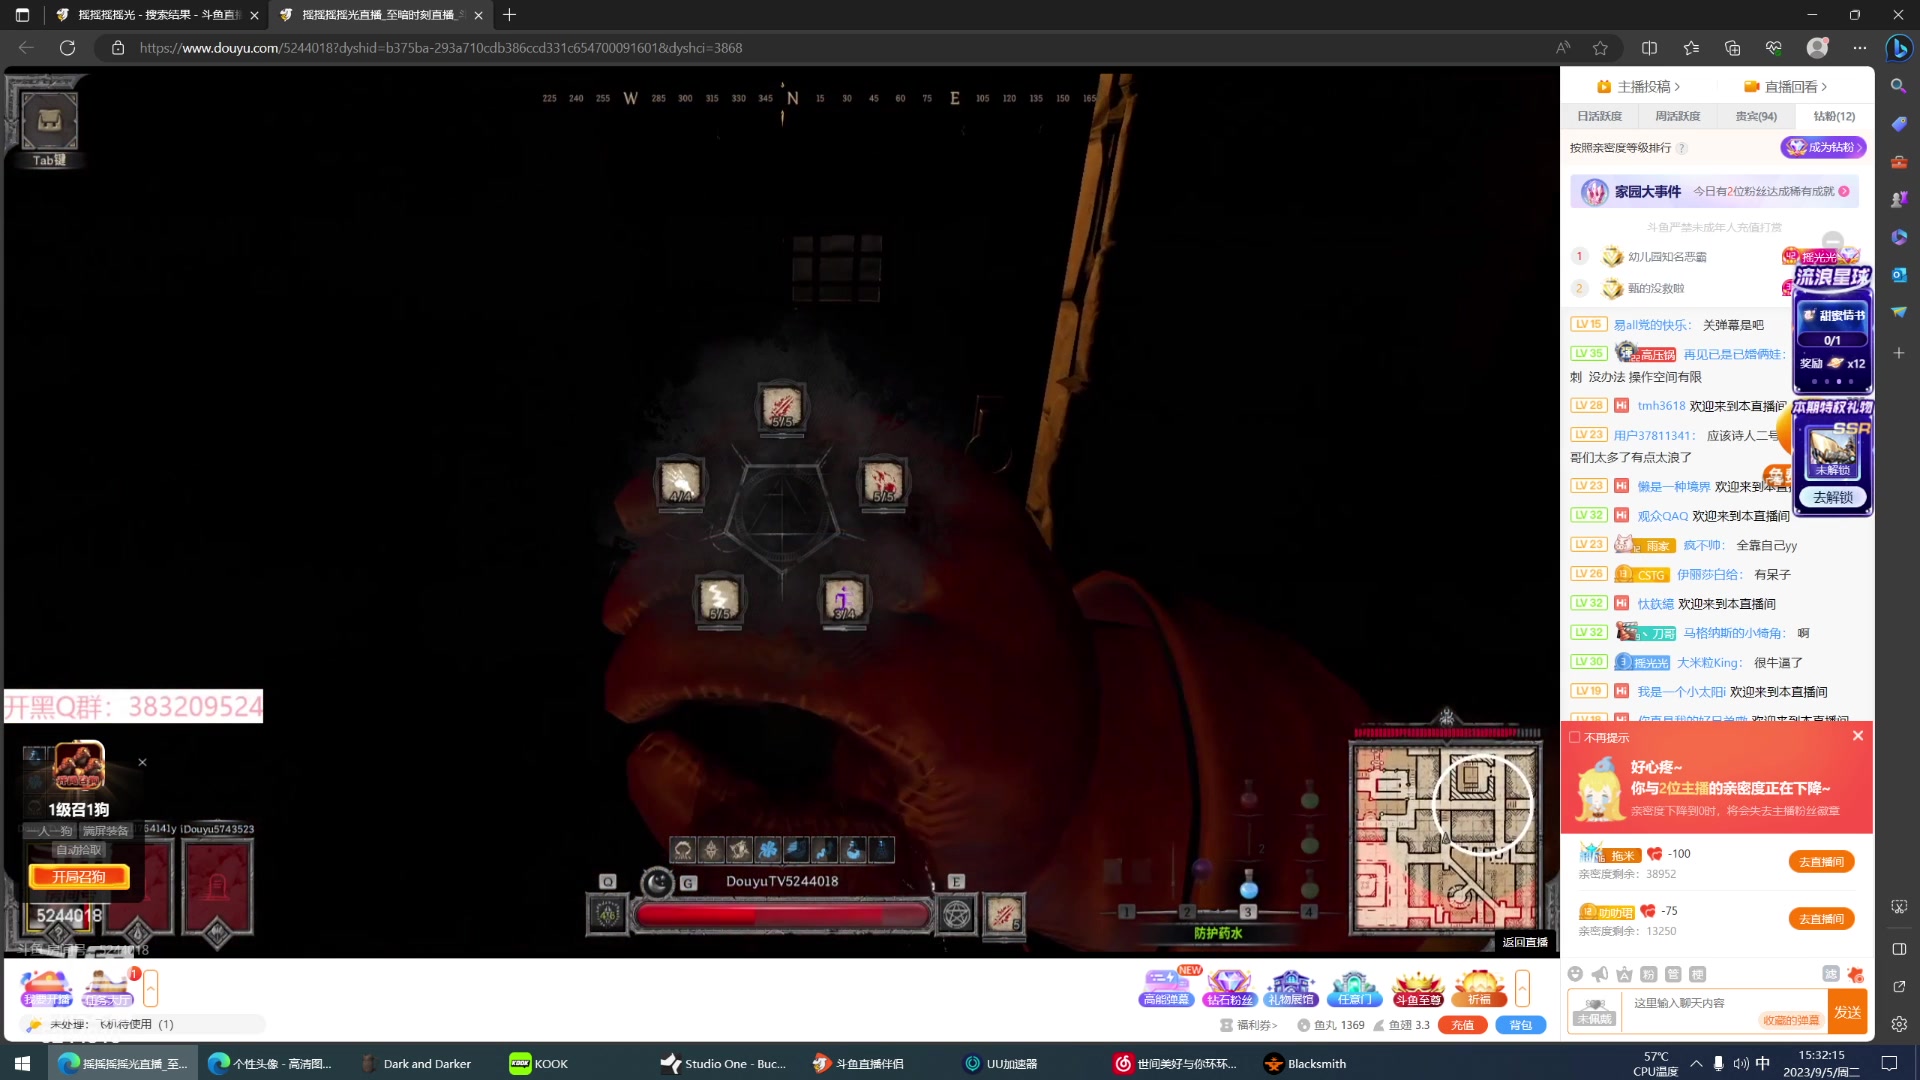Click red gift effects icon beside 滤
This screenshot has width=1920, height=1080.
coord(1856,974)
